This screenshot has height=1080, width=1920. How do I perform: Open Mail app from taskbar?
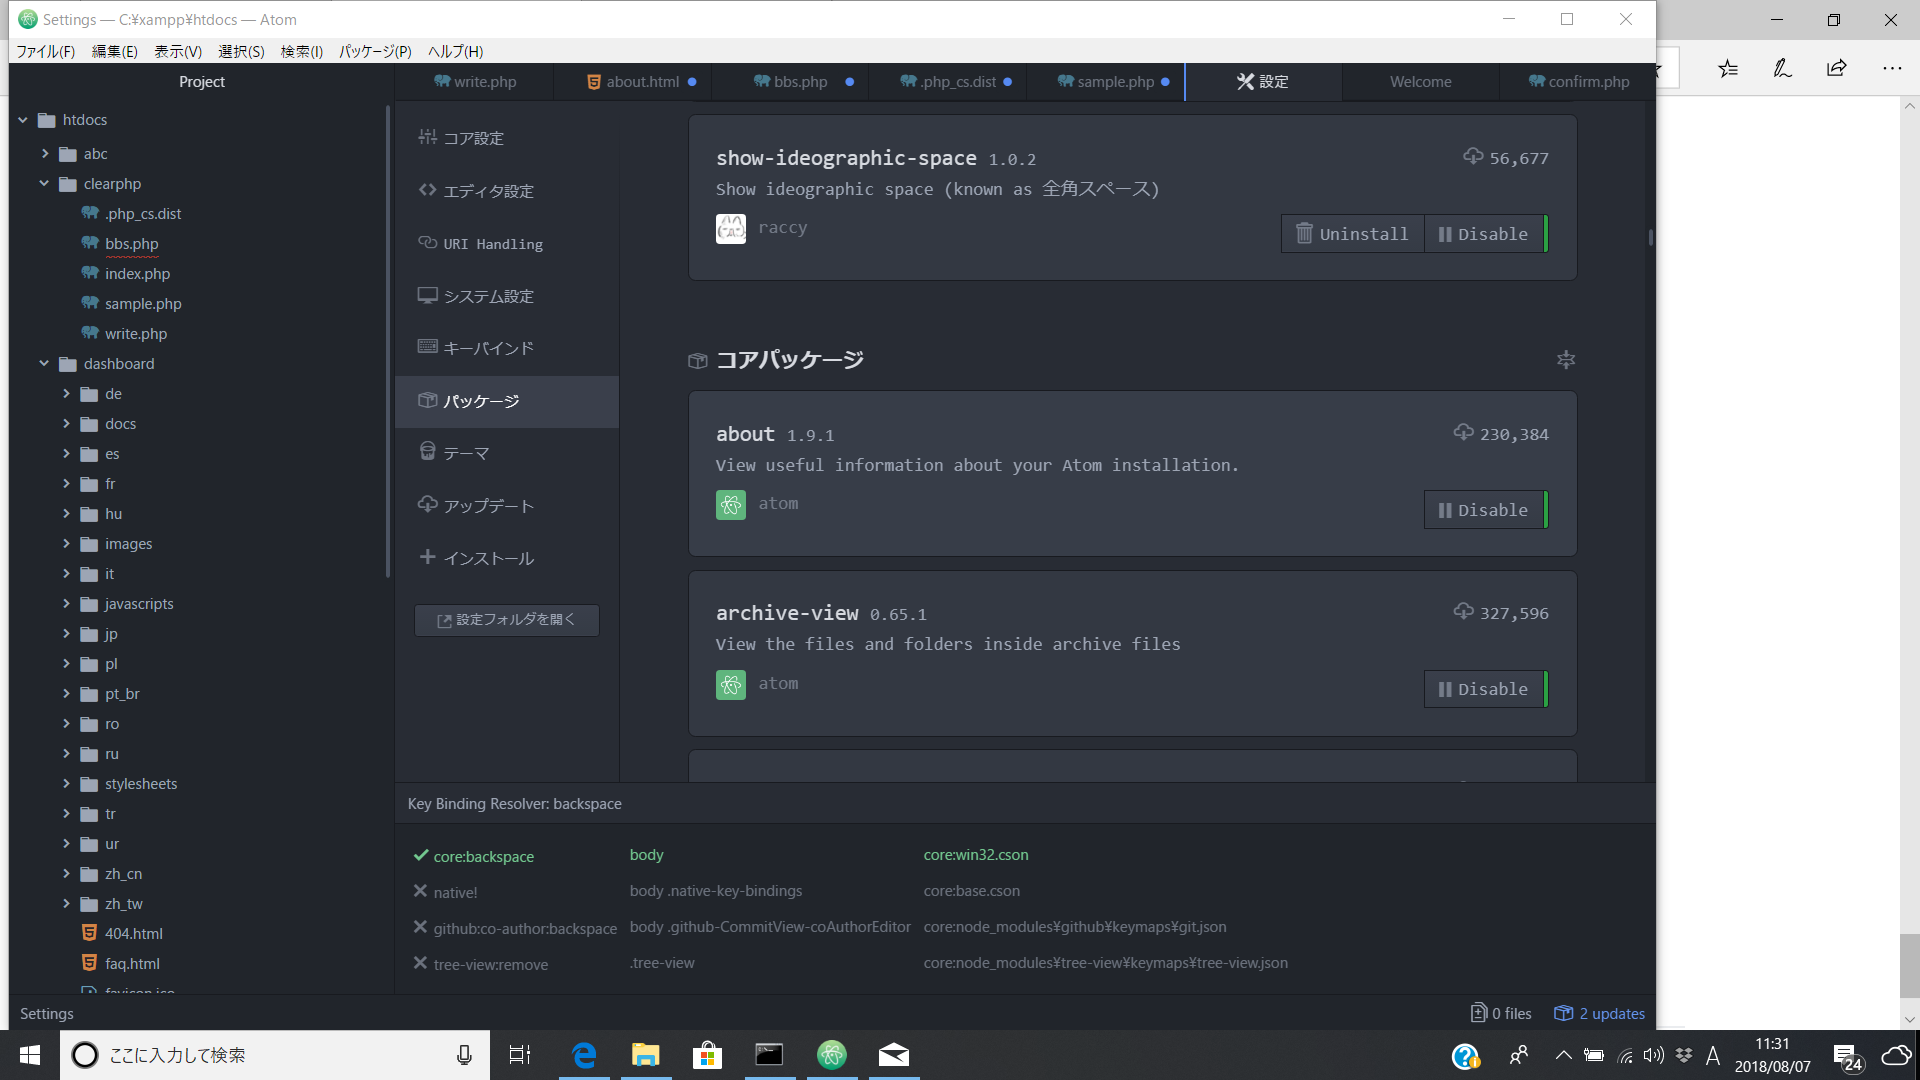893,1055
